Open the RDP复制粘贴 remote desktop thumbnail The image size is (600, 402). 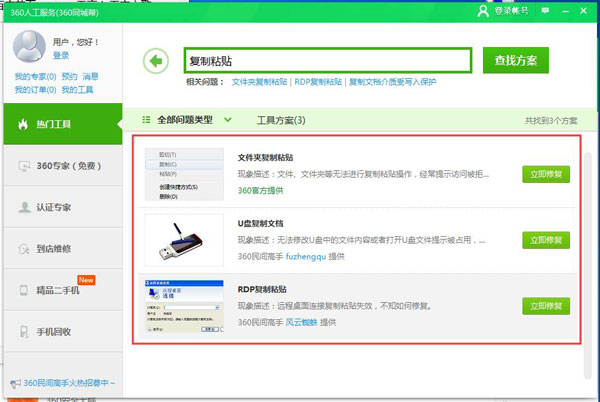click(x=184, y=306)
